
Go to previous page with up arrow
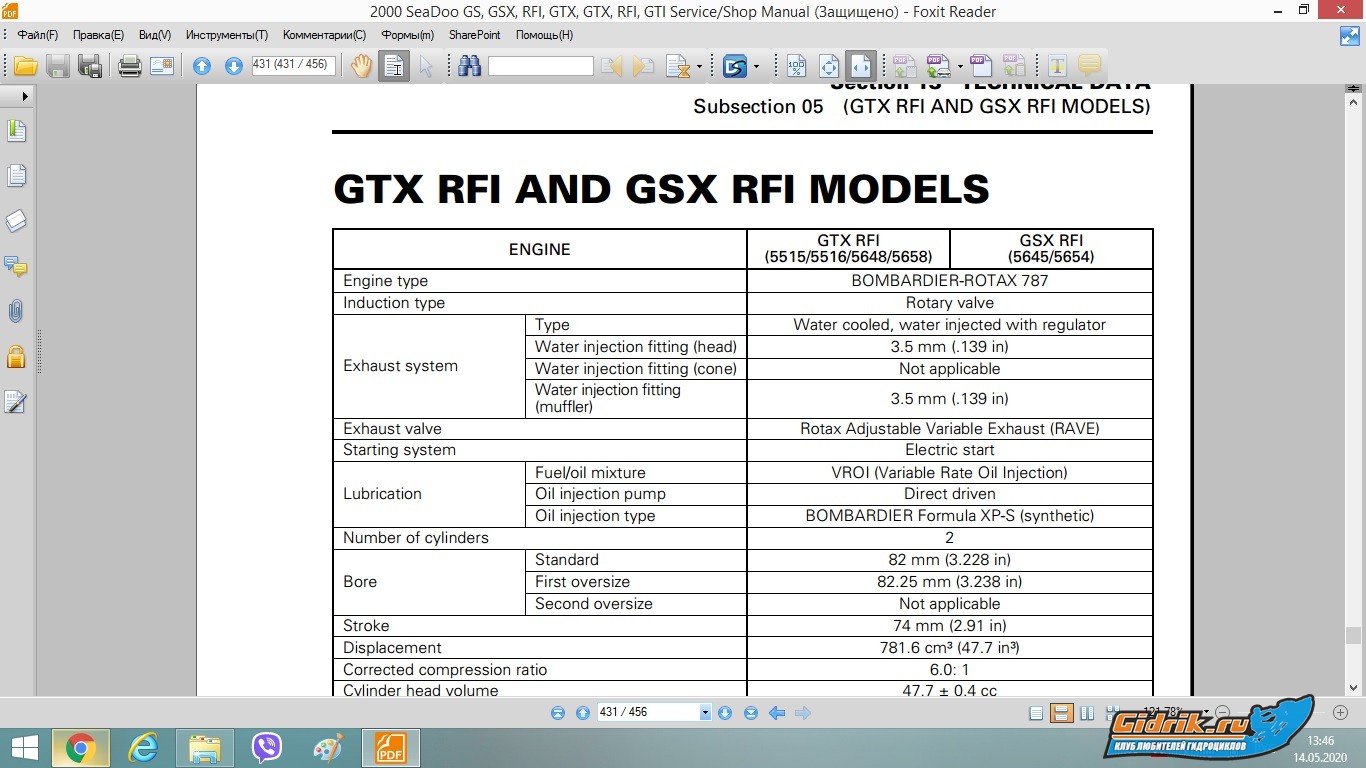202,67
